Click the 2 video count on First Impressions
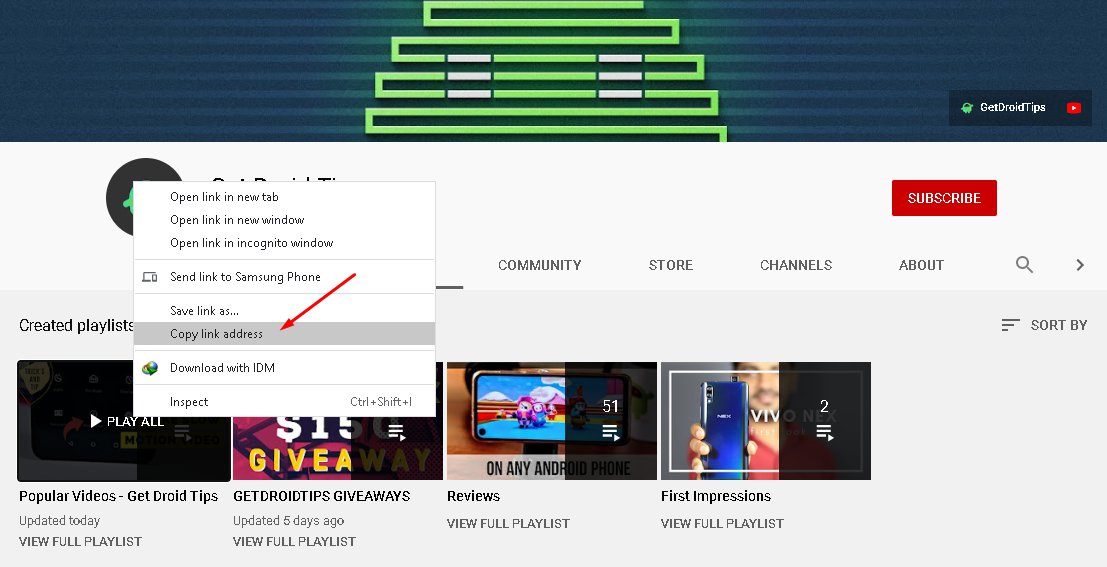Image resolution: width=1107 pixels, height=567 pixels. pos(824,406)
